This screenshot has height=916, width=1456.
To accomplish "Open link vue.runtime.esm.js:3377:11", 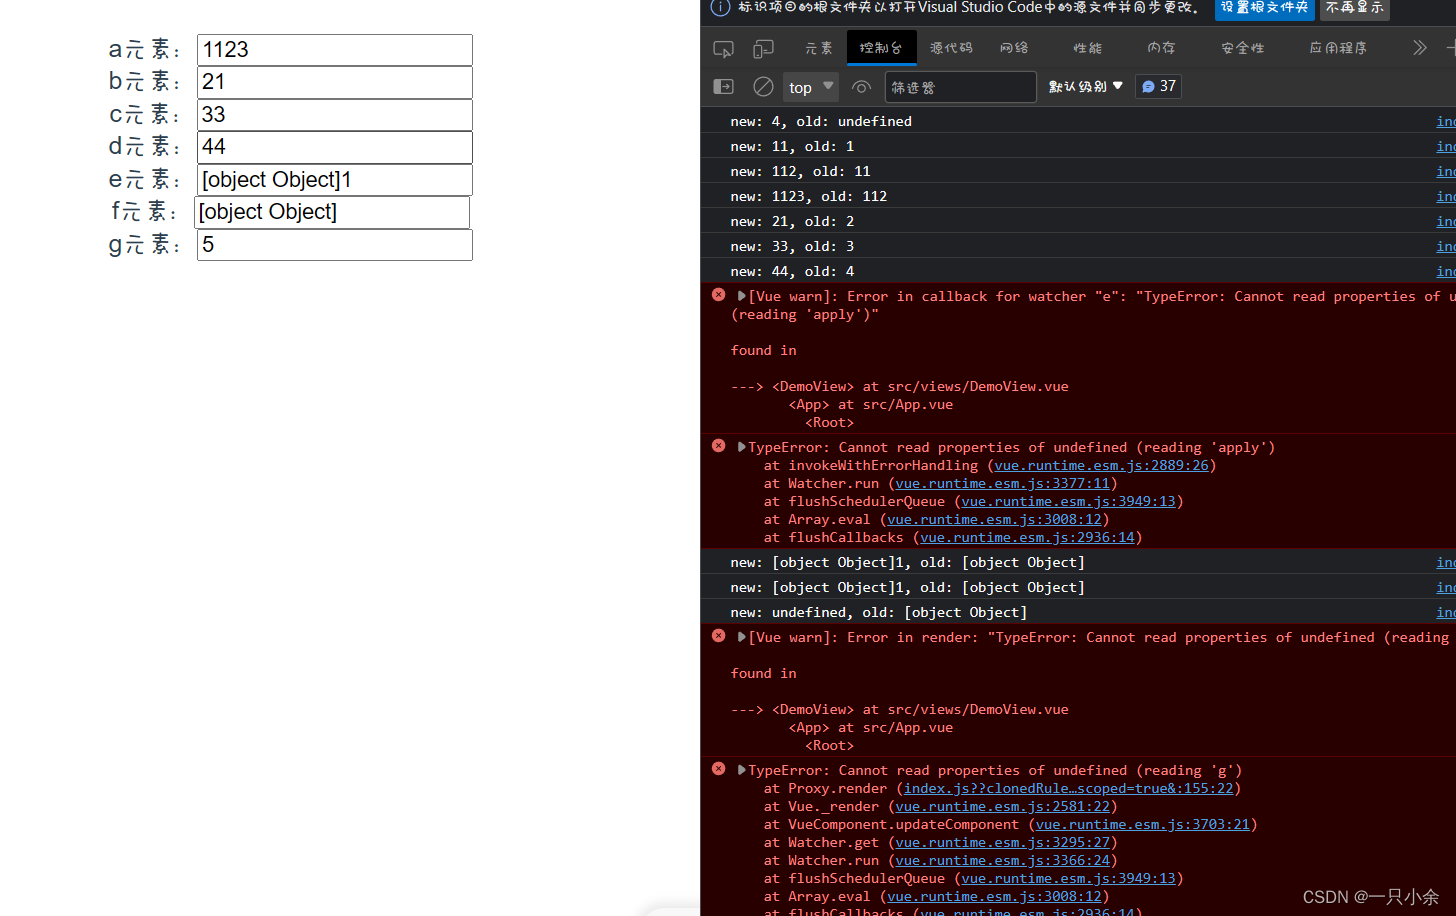I will pyautogui.click(x=1002, y=483).
